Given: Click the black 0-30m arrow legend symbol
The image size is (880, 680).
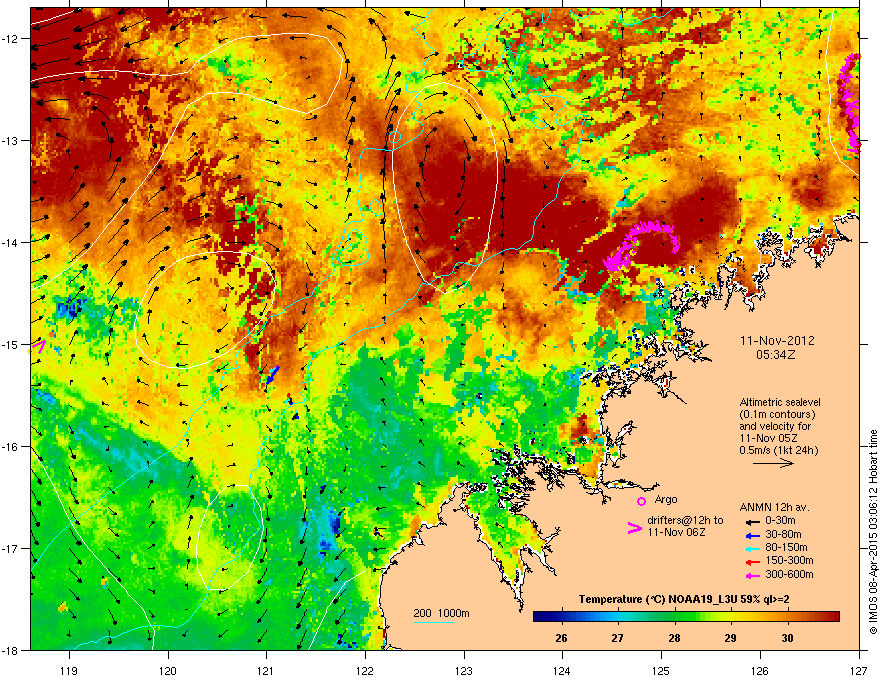Looking at the screenshot, I should (x=752, y=521).
